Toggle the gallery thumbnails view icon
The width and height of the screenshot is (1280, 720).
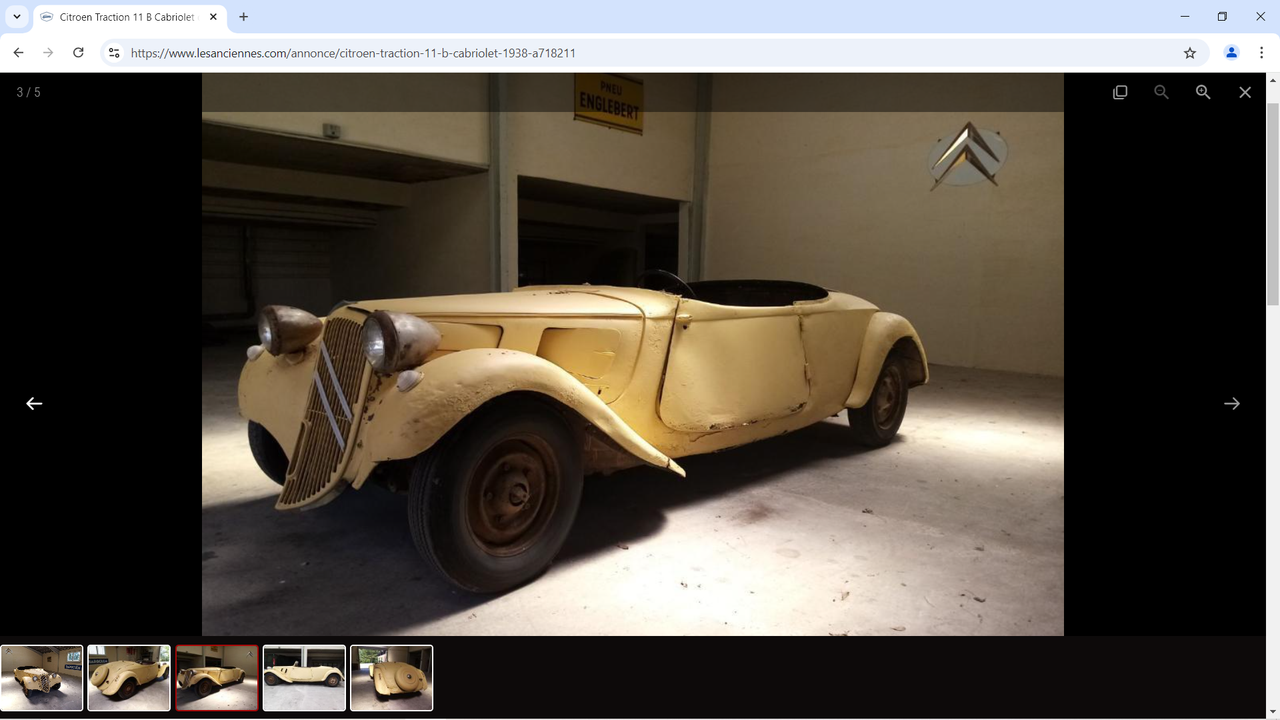tap(1120, 92)
